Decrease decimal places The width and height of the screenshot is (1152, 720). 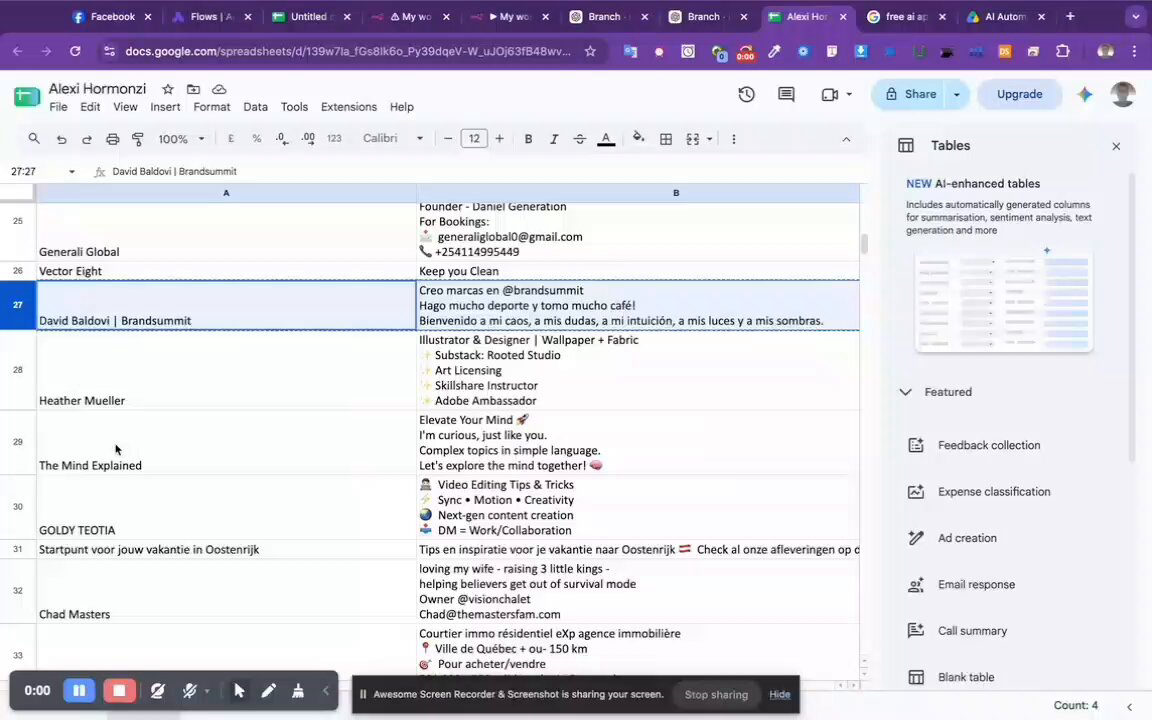[x=281, y=138]
